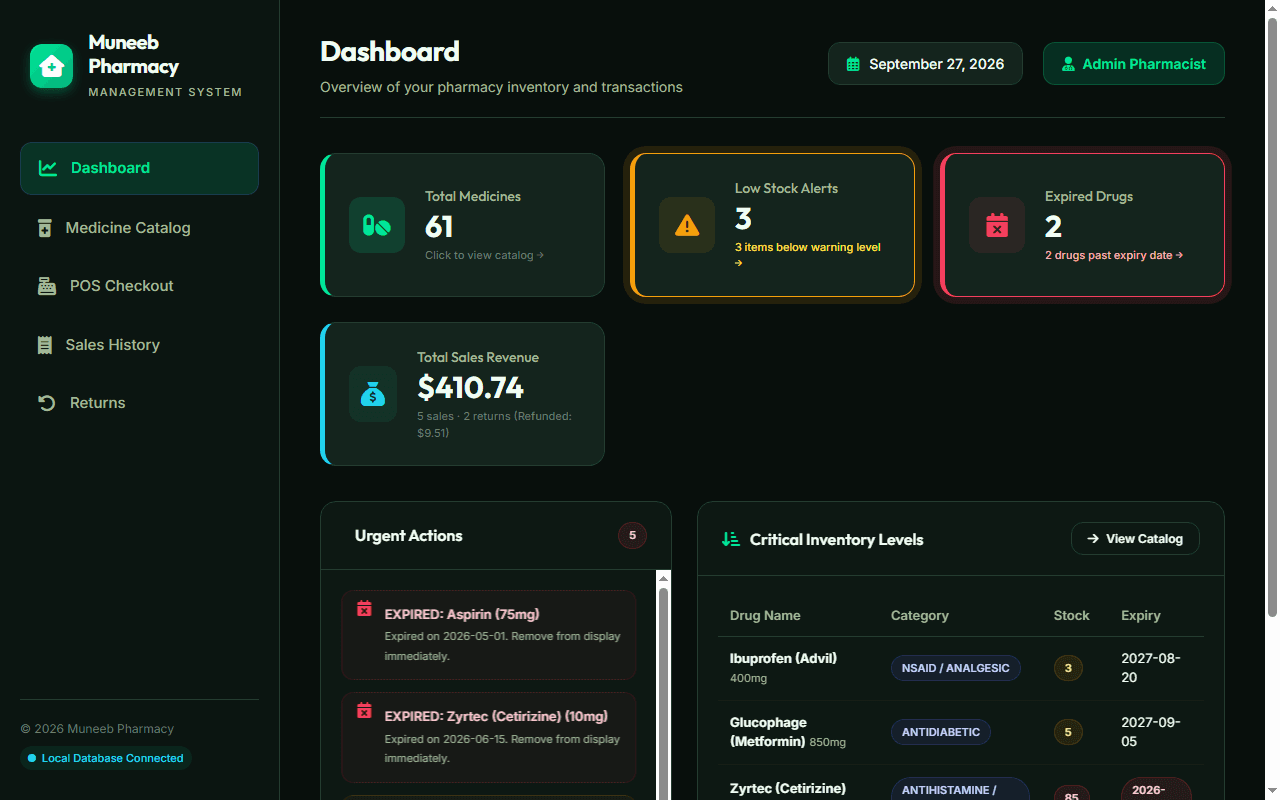Click the Urgent Actions list scrollbar
Screen dimensions: 1280x800
tap(663, 690)
